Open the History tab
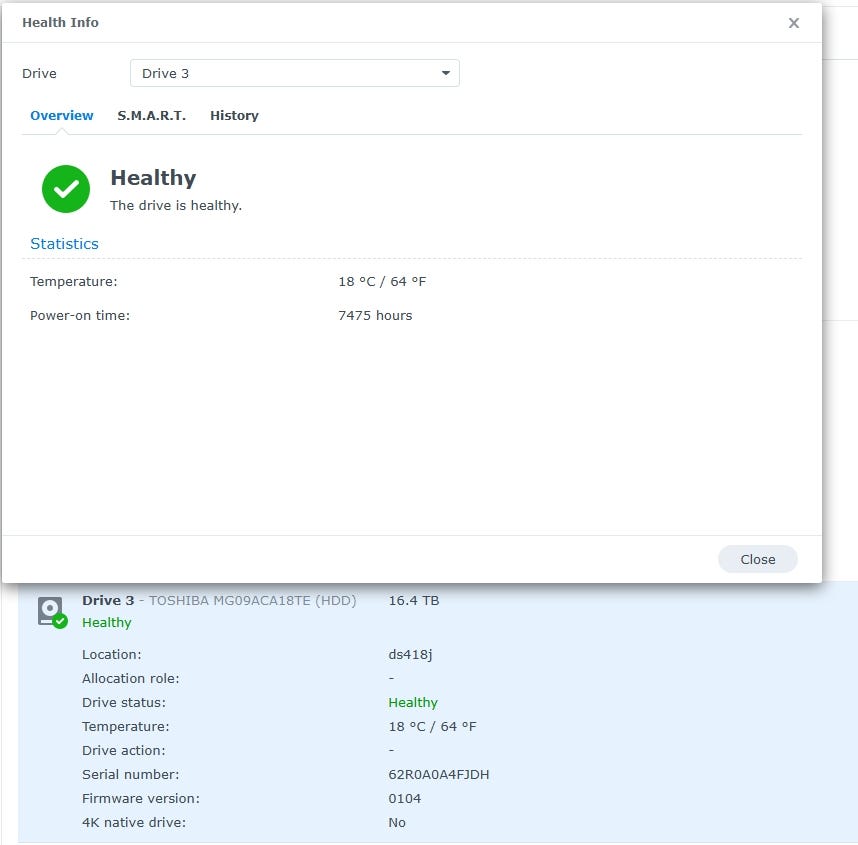858x845 pixels. pos(234,115)
